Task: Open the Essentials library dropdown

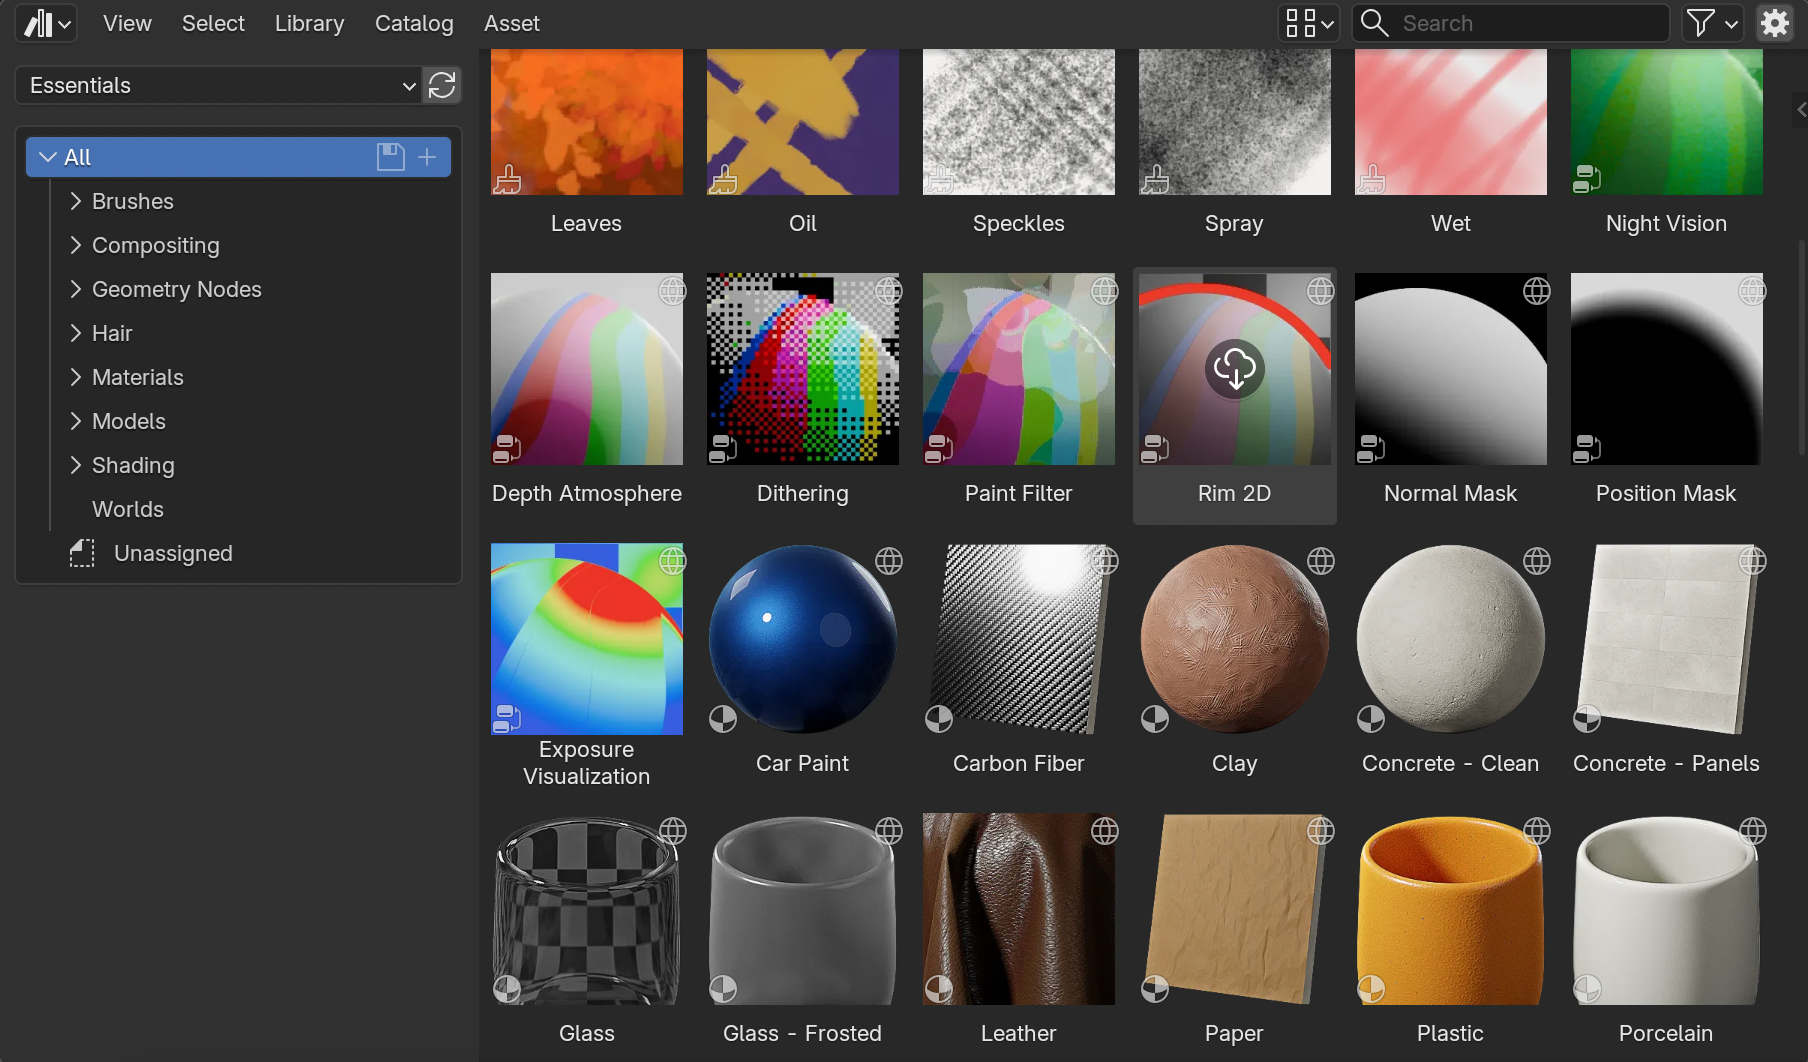Action: pos(219,85)
